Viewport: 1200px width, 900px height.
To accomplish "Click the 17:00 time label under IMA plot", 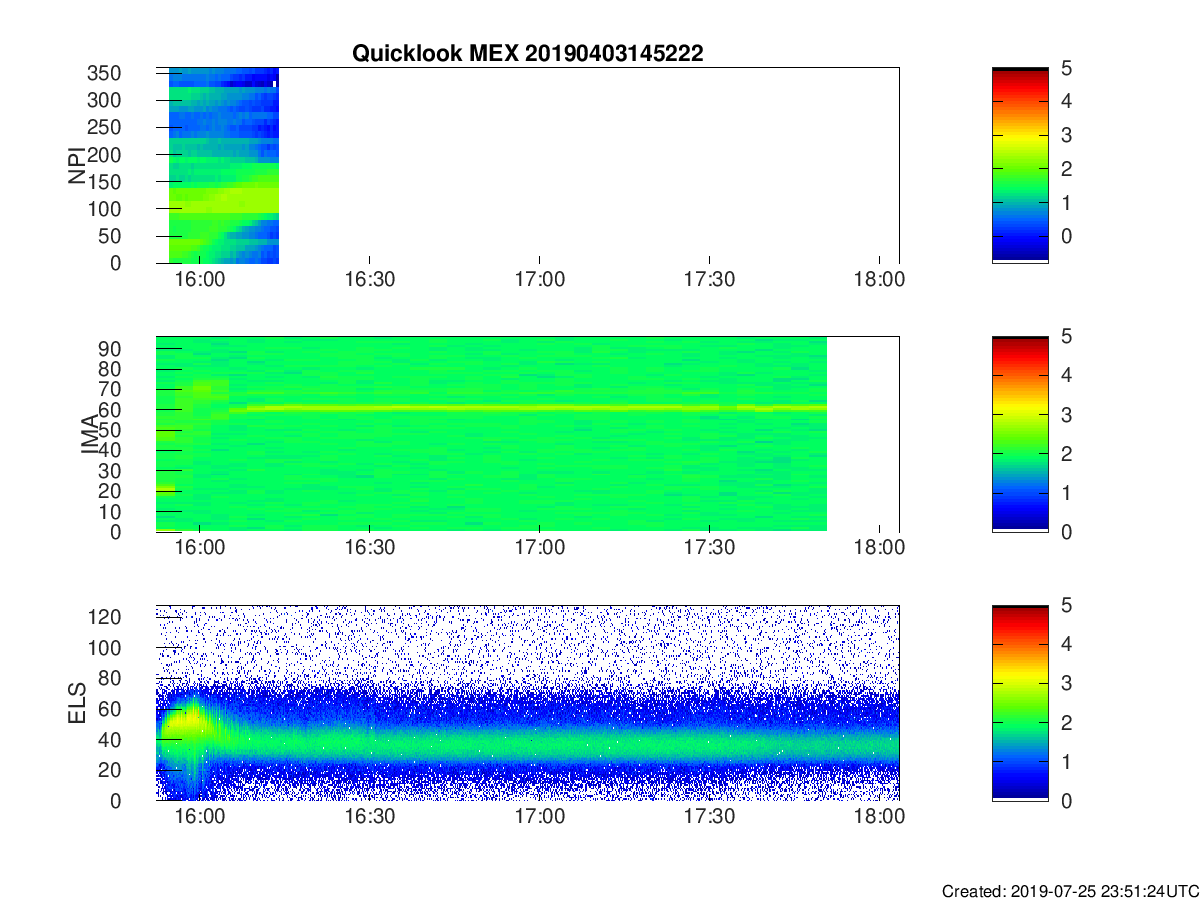I will [x=540, y=548].
